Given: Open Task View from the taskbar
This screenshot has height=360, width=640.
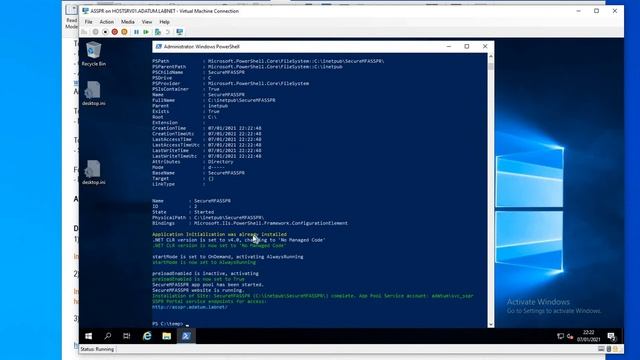Looking at the screenshot, I should pyautogui.click(x=127, y=336).
